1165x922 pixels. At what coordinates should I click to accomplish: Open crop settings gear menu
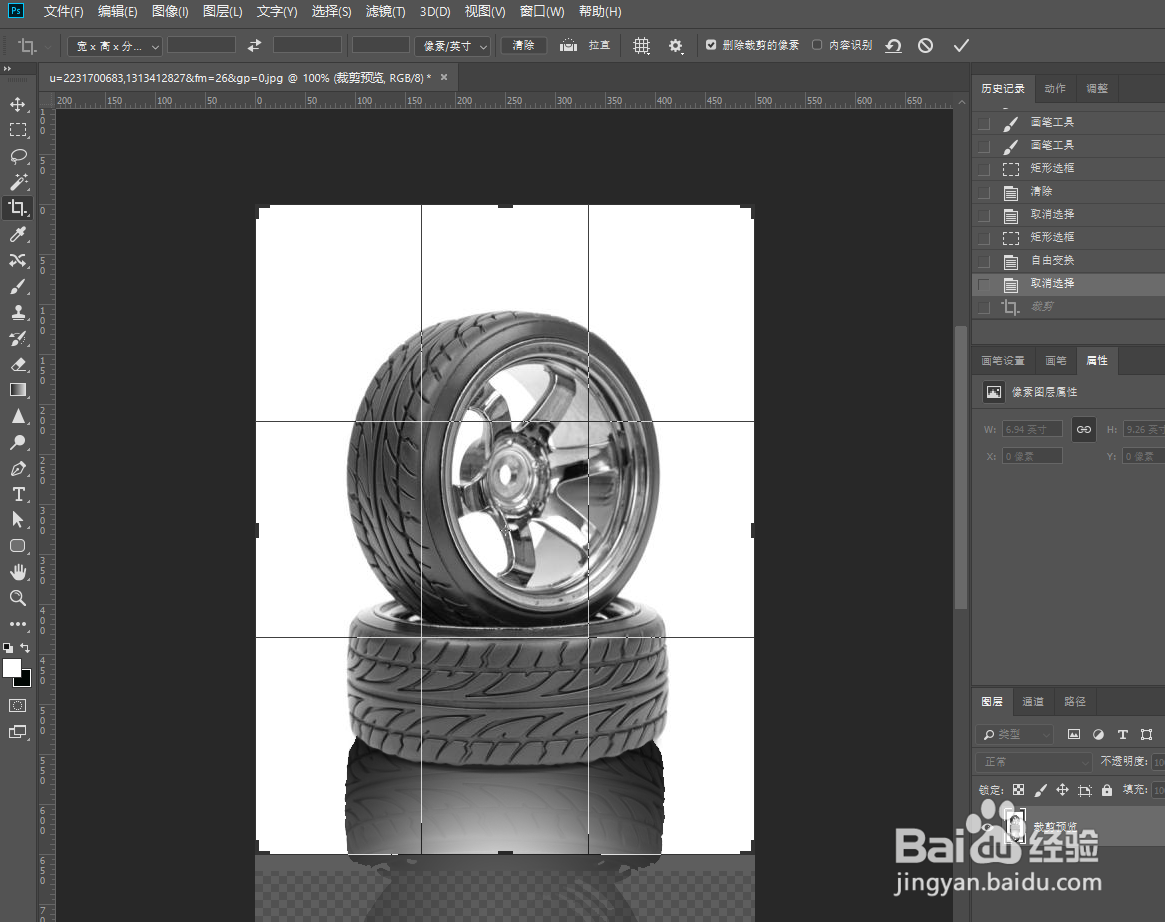coord(675,46)
